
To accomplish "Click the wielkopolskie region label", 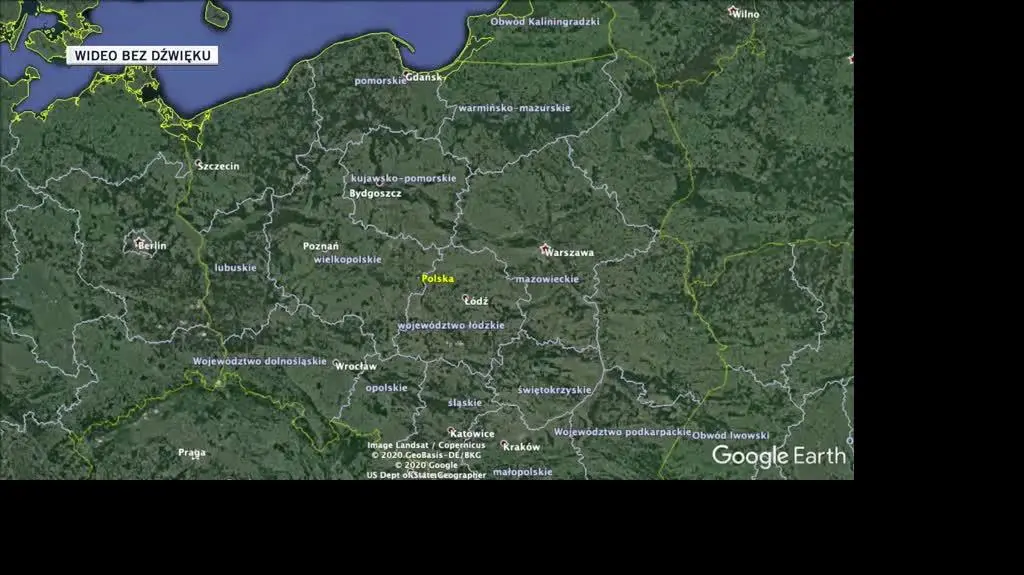I will (347, 259).
